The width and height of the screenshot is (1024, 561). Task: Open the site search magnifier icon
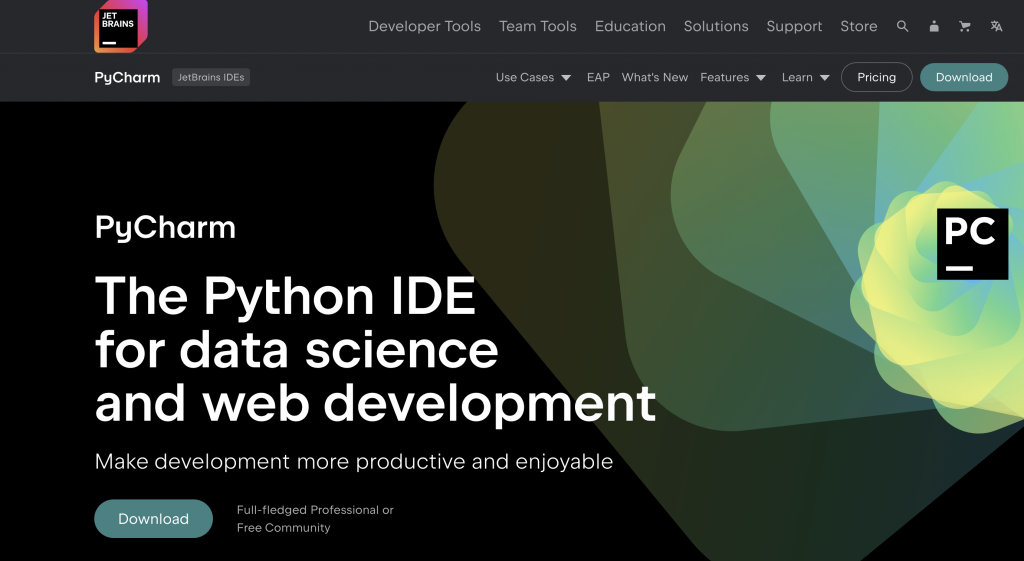pos(903,26)
